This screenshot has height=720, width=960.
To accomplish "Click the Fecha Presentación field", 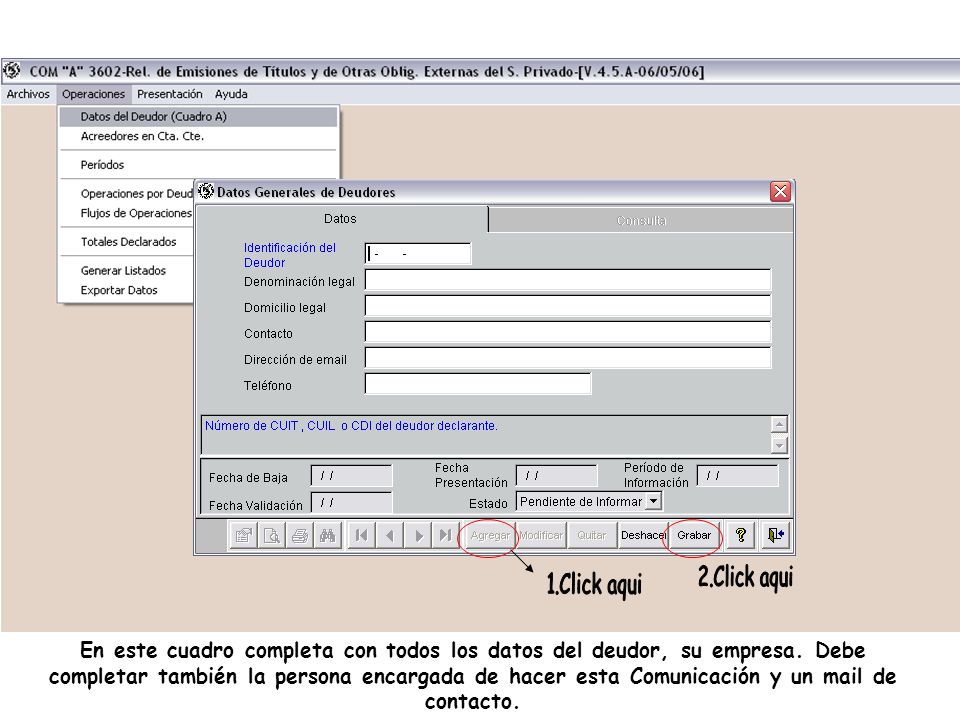I will point(557,476).
